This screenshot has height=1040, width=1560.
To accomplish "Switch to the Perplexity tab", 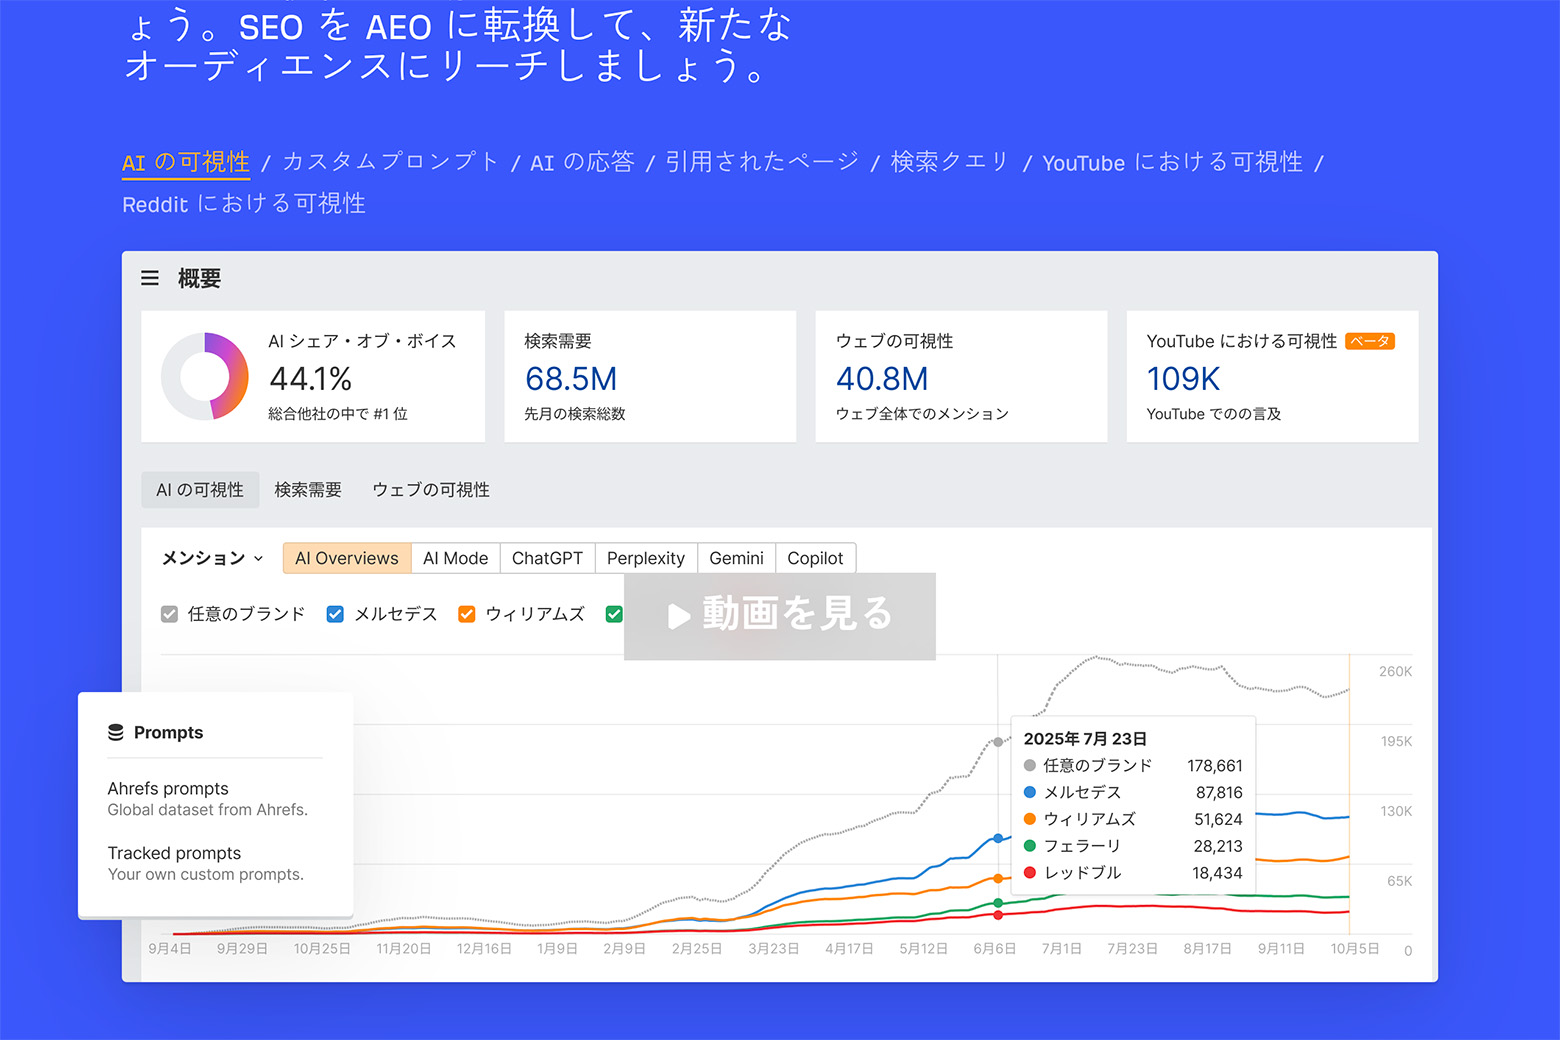I will coord(646,558).
